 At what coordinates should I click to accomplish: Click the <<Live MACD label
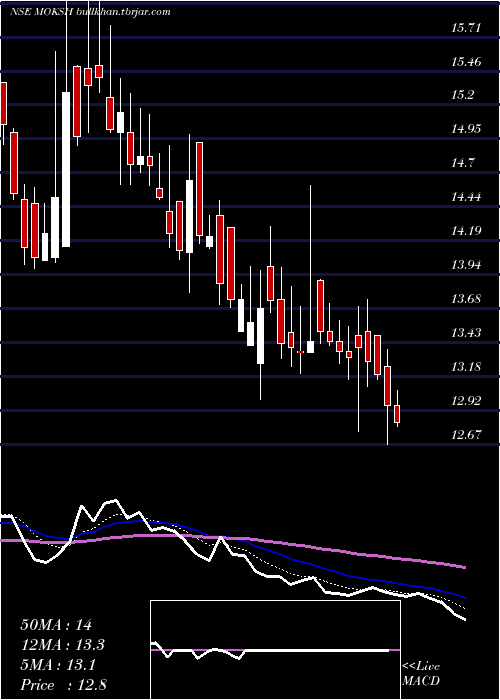tap(421, 673)
